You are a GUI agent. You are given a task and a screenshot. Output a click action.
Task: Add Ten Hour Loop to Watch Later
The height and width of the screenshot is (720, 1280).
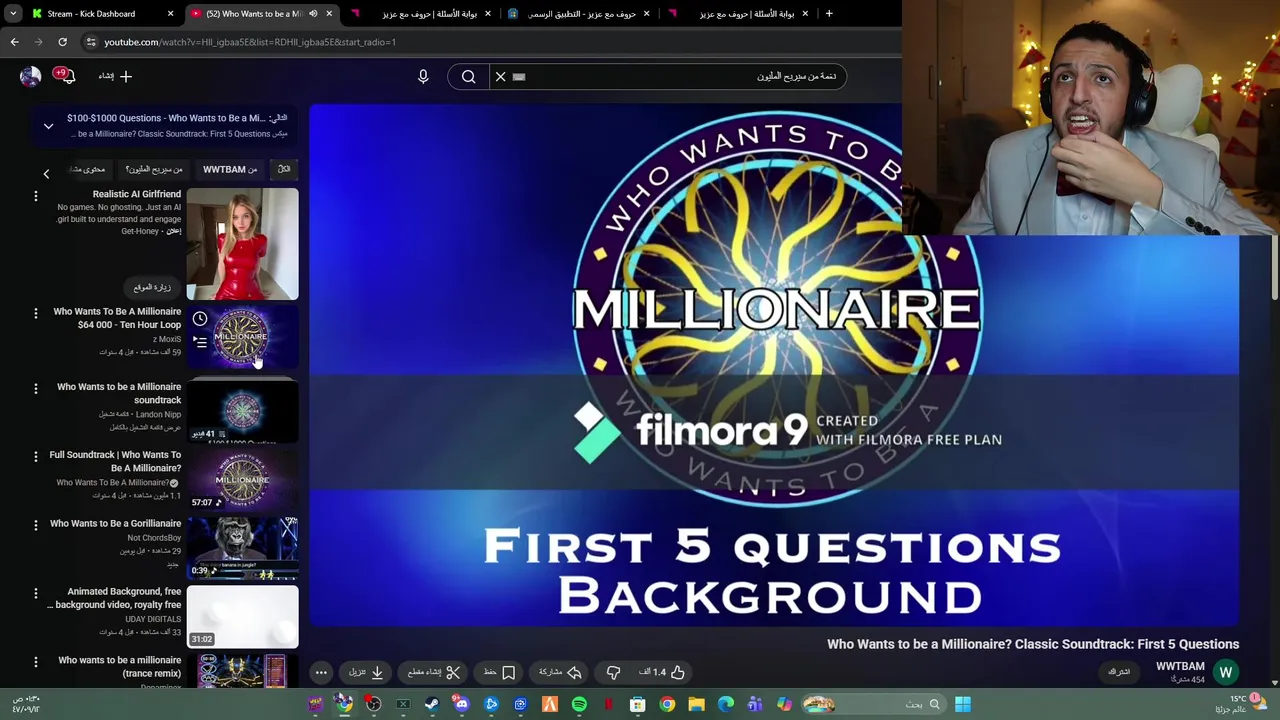[200, 319]
